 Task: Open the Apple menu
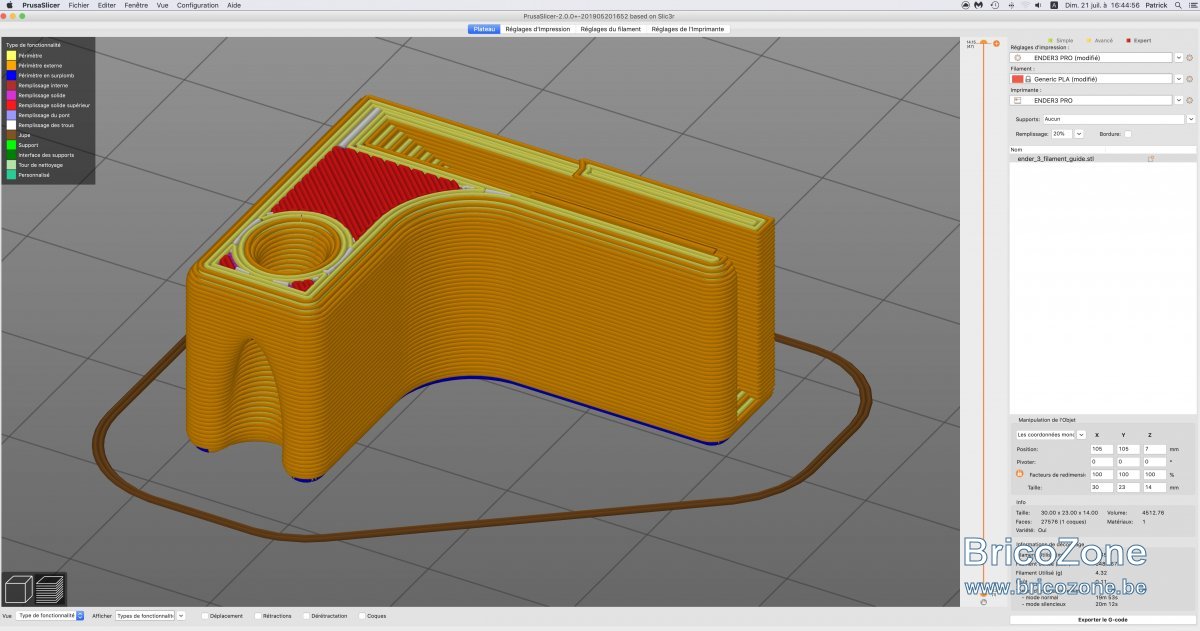10,5
